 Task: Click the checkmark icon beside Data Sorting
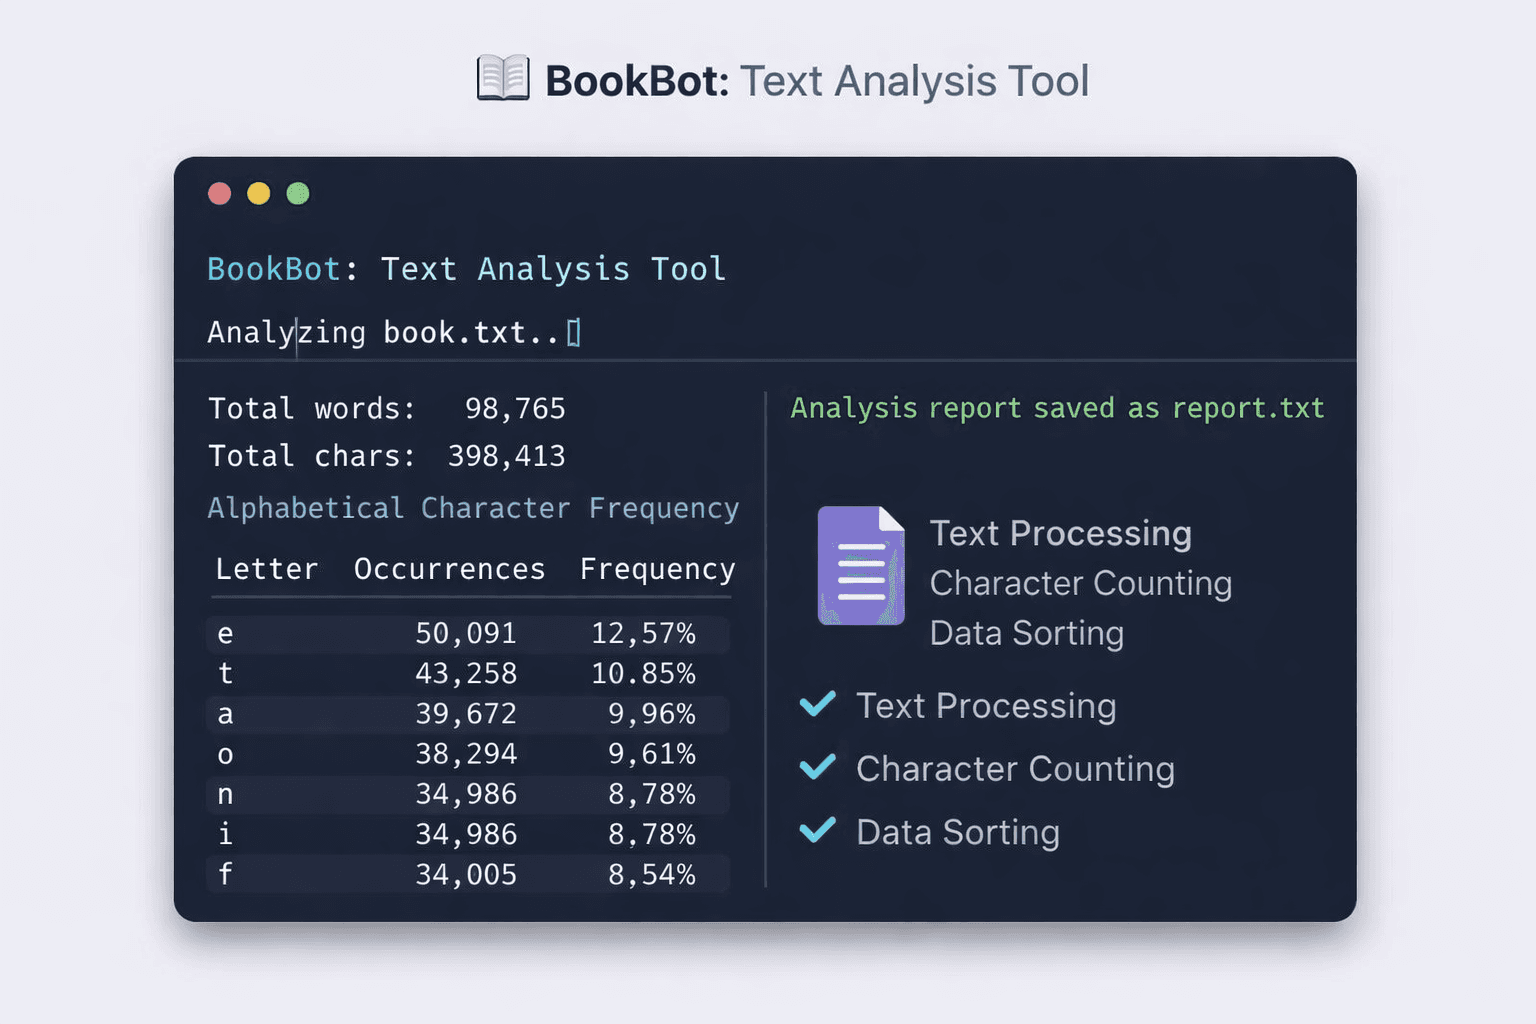coord(818,831)
